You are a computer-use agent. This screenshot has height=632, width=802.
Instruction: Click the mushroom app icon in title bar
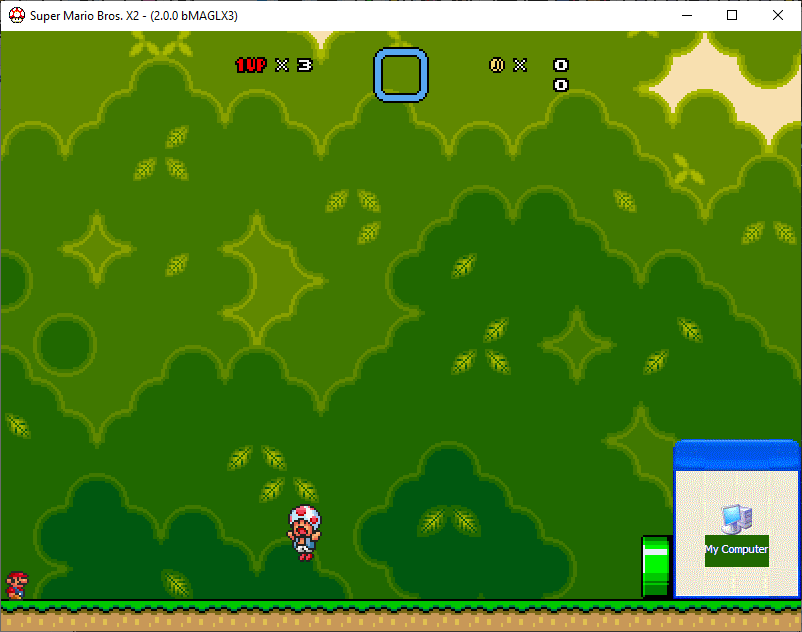click(17, 15)
